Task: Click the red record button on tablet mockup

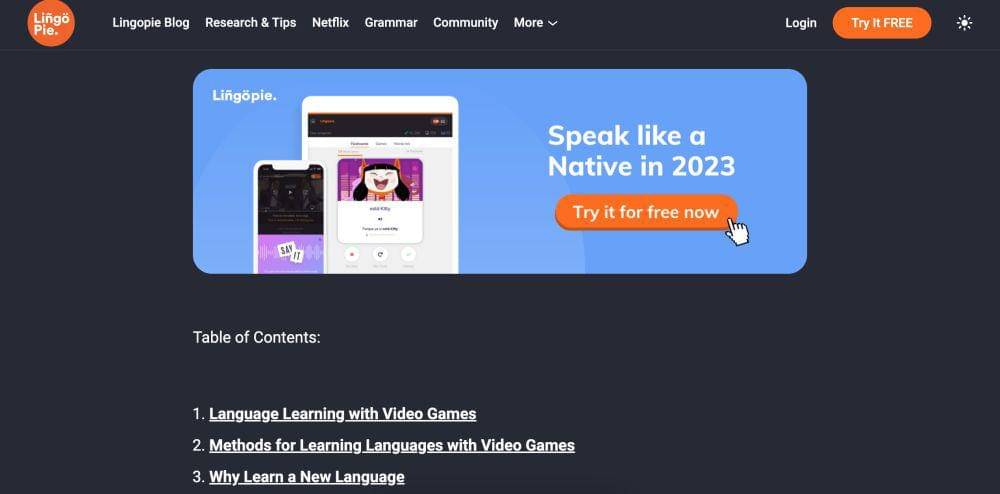Action: (351, 254)
